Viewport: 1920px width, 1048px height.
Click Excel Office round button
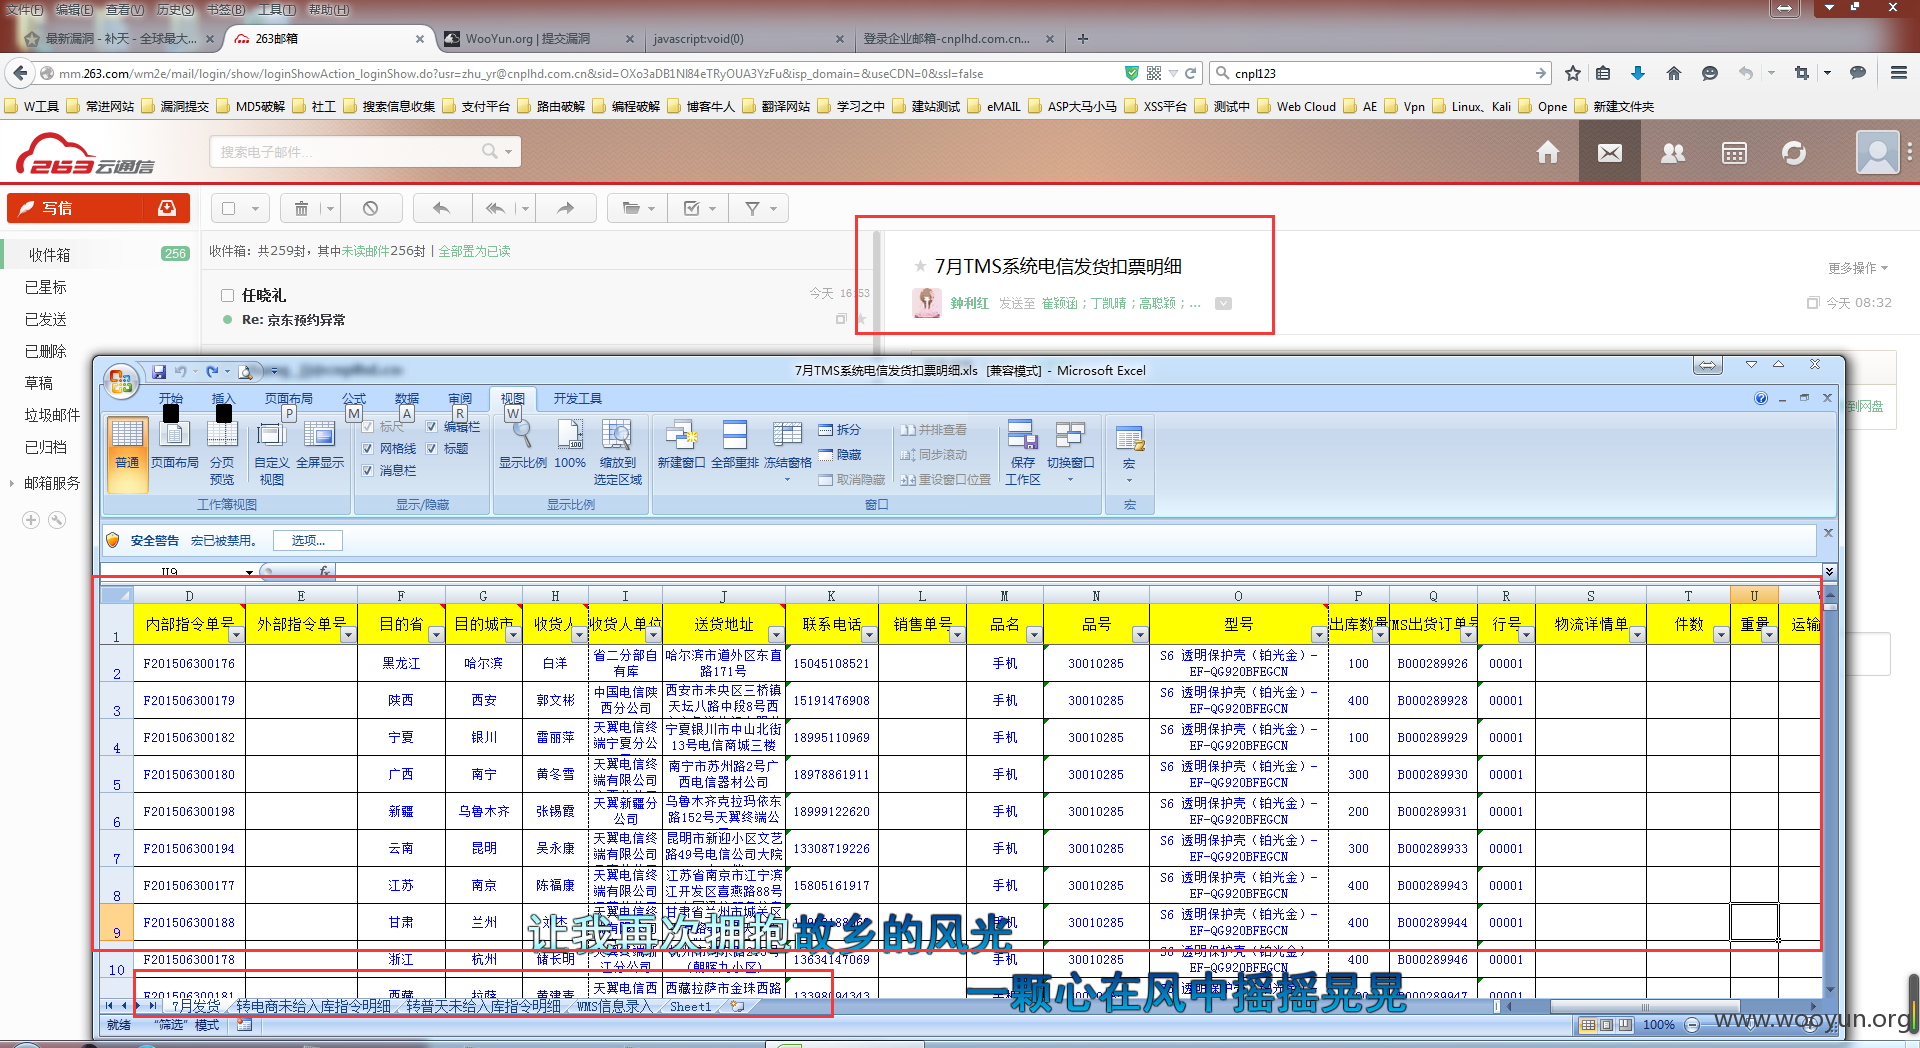coord(121,380)
